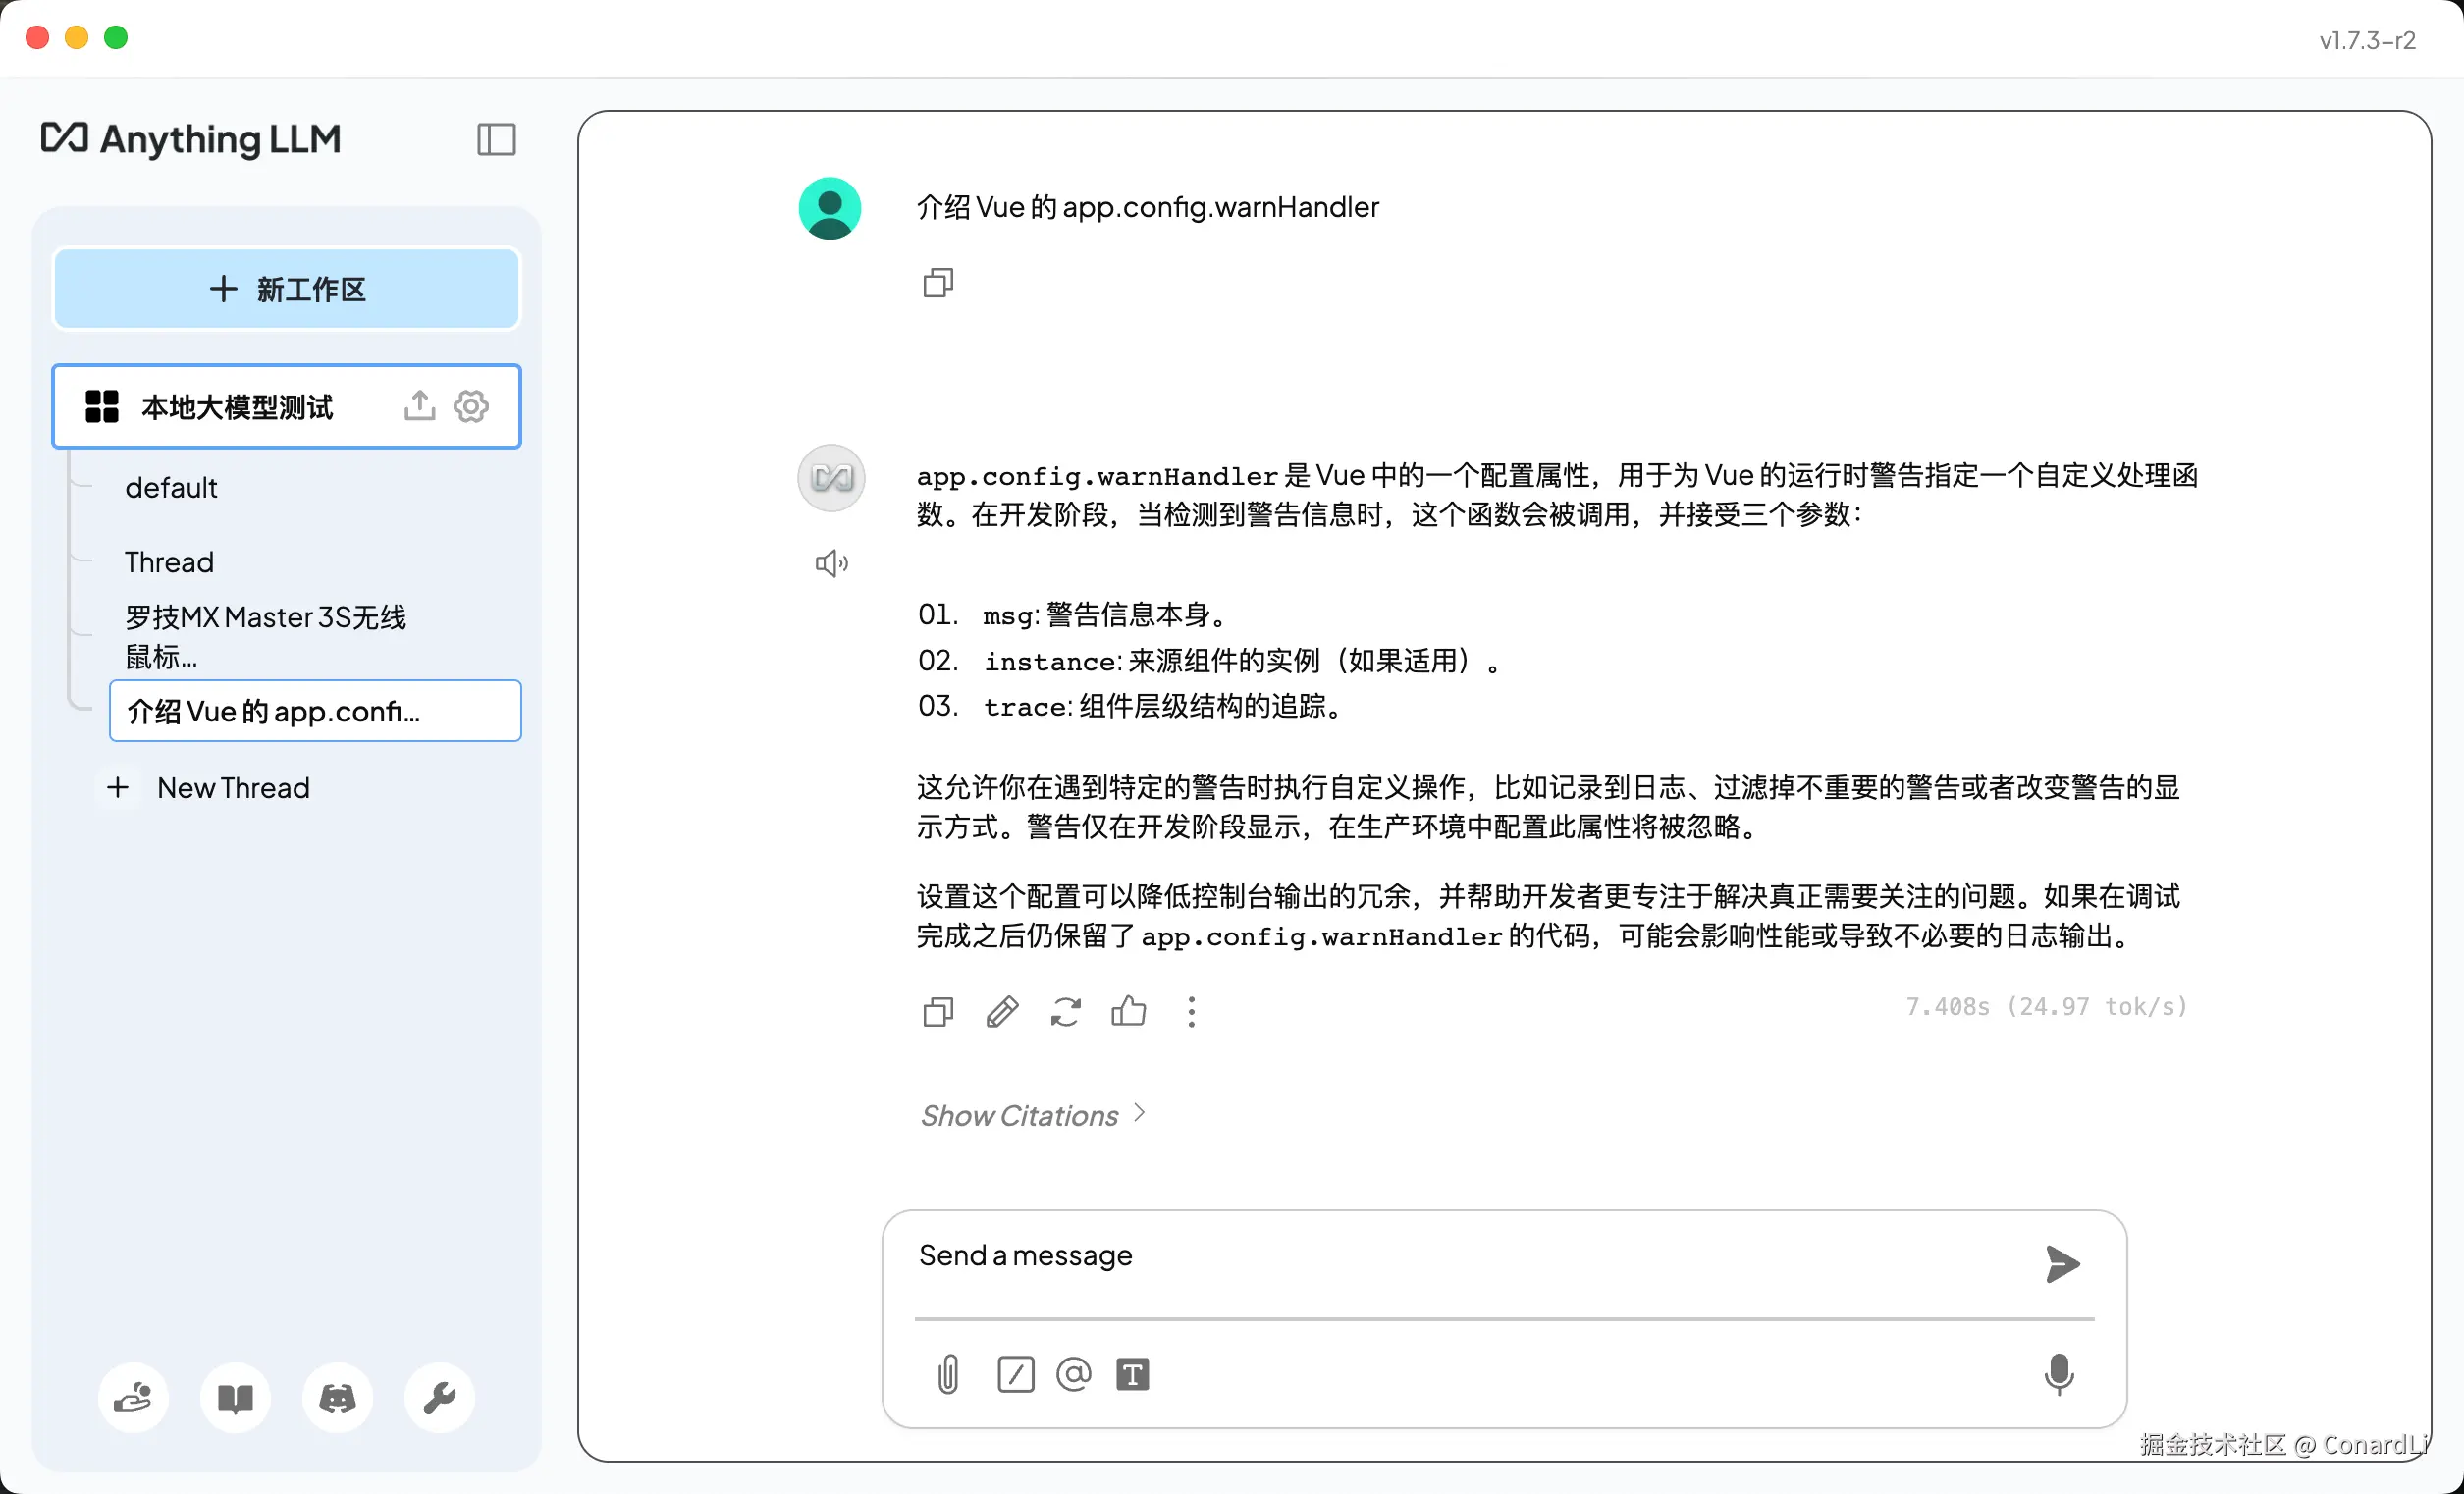Open the 罗技MX Master 3S无线鼠标 thread
The image size is (2464, 1494).
(x=265, y=636)
